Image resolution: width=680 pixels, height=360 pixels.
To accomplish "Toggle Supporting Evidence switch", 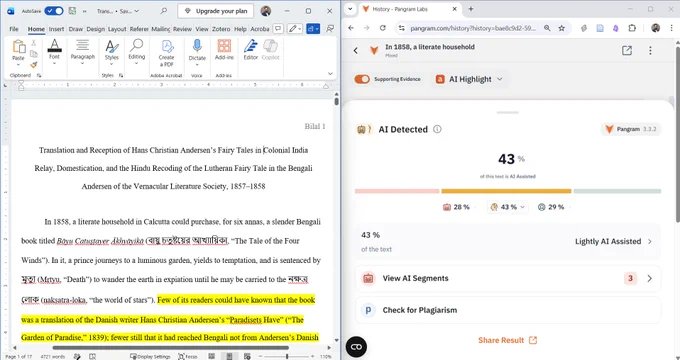I will pos(362,79).
